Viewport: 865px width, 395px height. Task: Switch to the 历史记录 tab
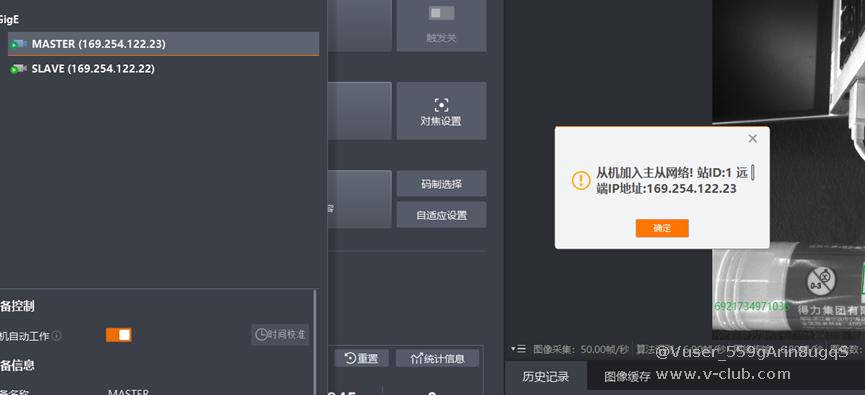[x=546, y=377]
